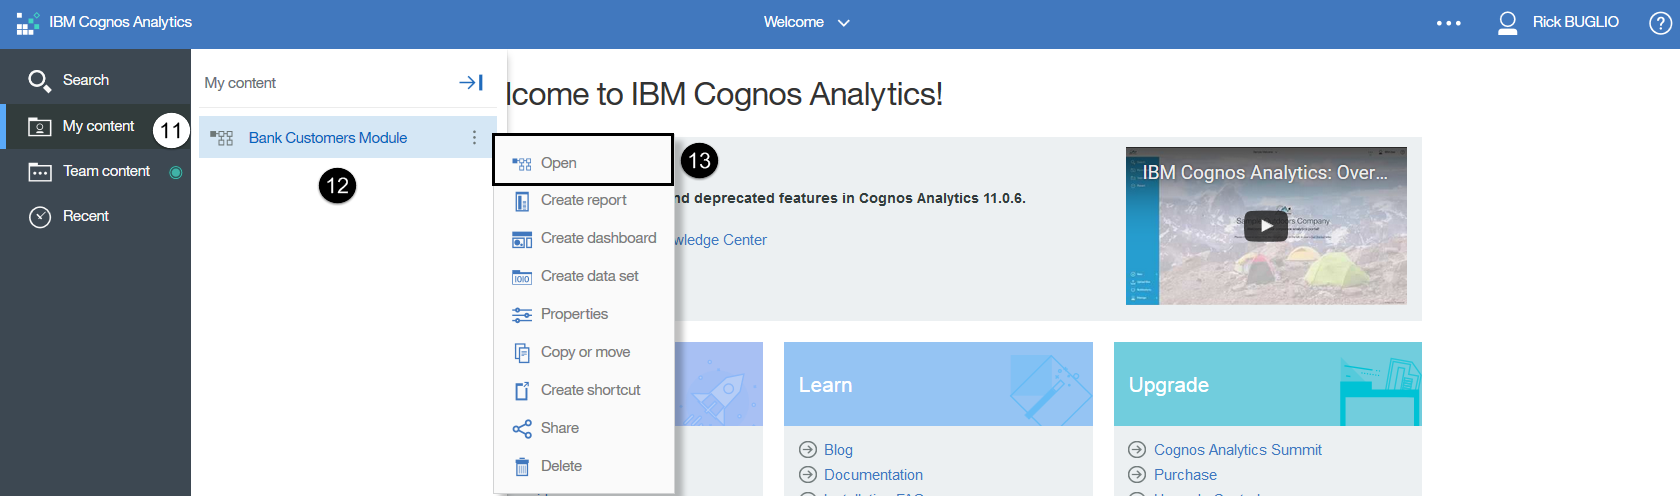Viewport: 1680px width, 496px height.
Task: Open the Recent clock icon
Action: point(39,217)
